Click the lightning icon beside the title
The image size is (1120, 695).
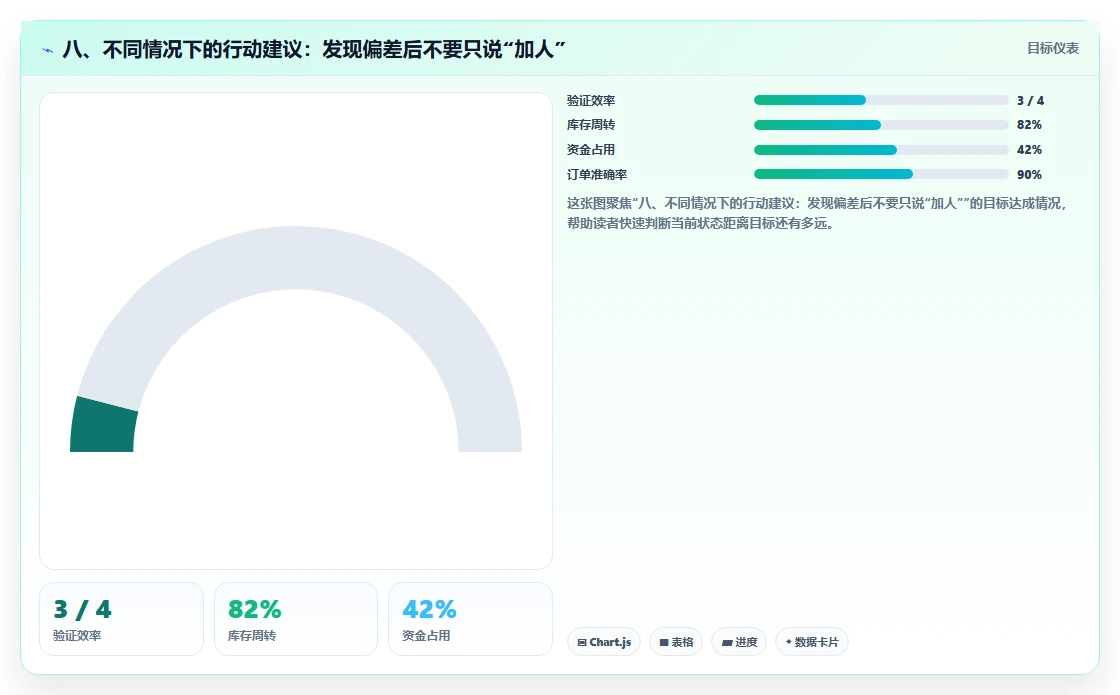click(x=48, y=50)
